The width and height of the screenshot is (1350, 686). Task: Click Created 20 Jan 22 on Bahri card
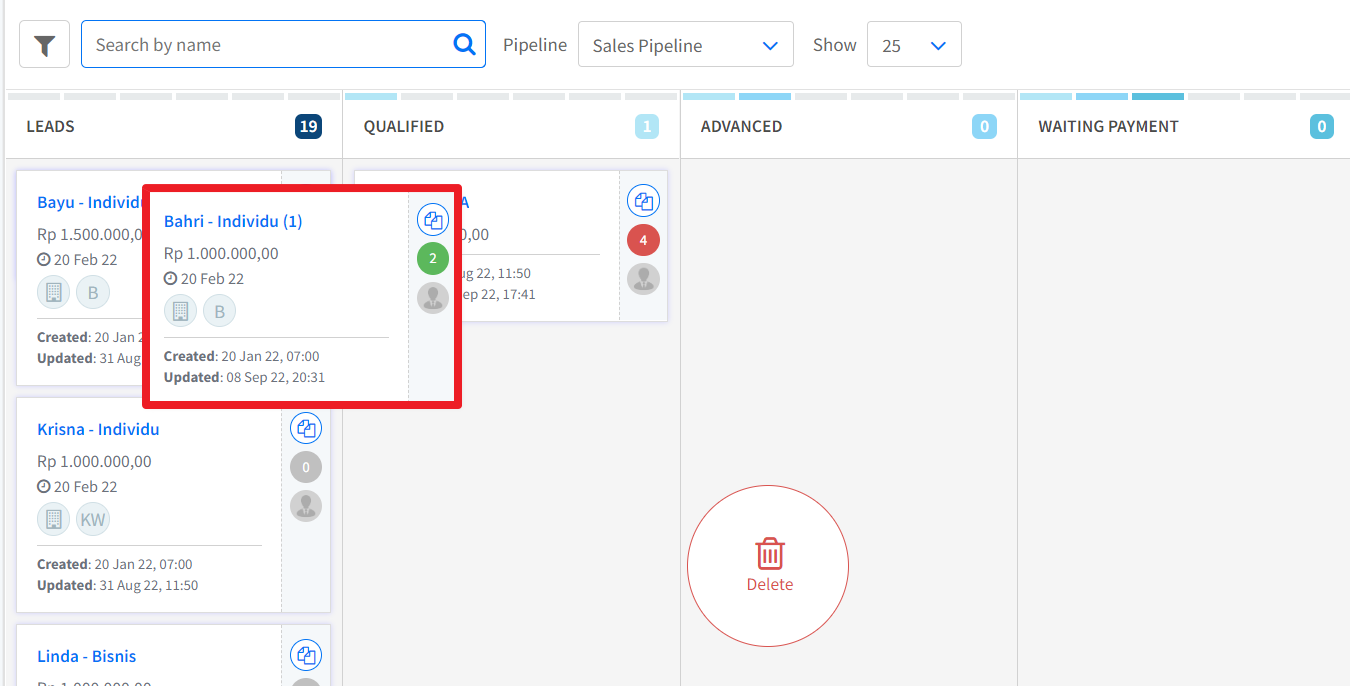coord(241,356)
